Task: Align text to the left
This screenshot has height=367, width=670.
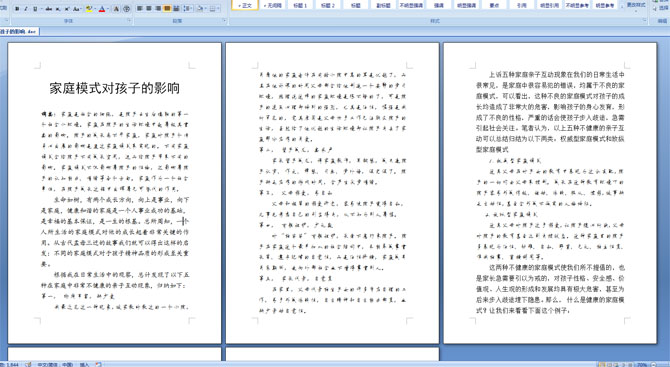Action: [140, 8]
